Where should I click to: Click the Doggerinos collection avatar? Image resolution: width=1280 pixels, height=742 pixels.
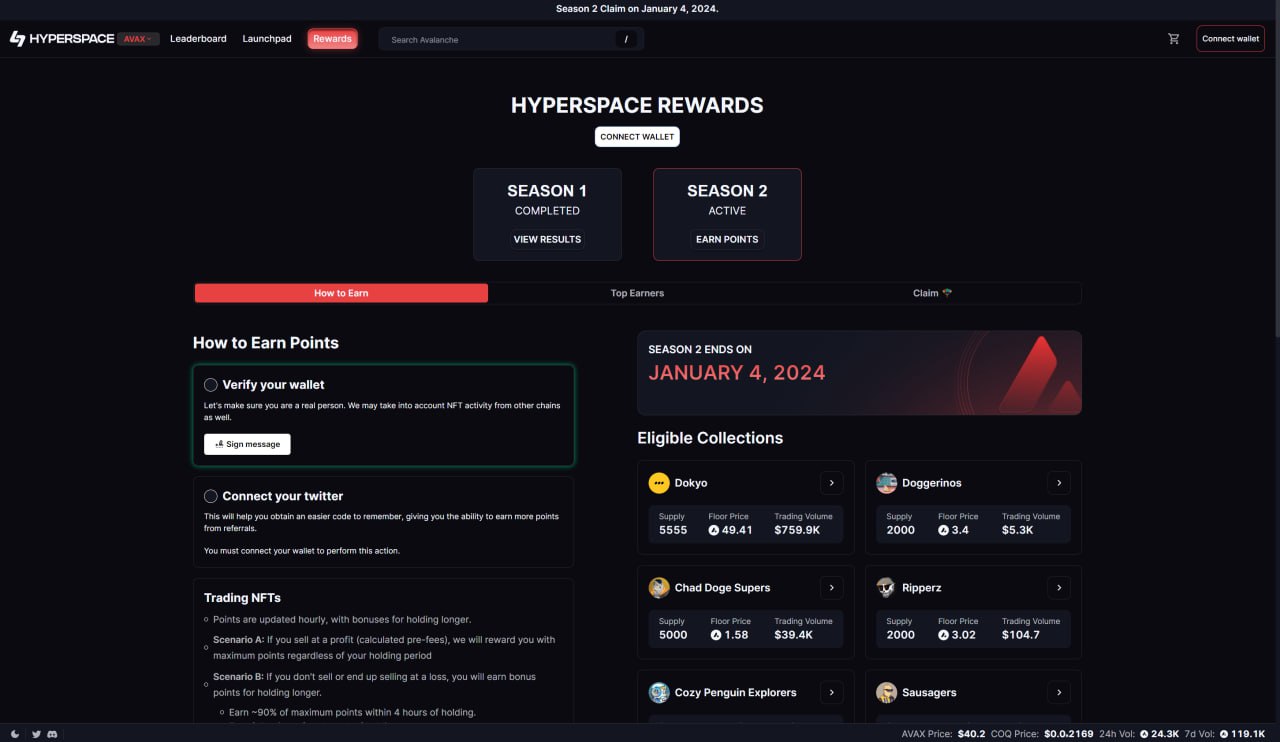tap(886, 483)
